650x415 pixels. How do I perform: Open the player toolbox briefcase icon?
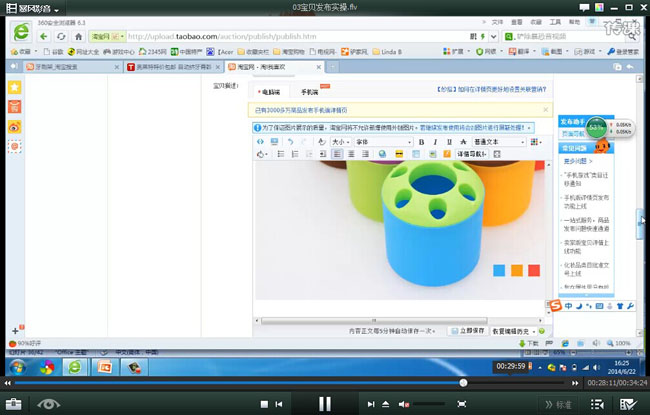tap(14, 403)
